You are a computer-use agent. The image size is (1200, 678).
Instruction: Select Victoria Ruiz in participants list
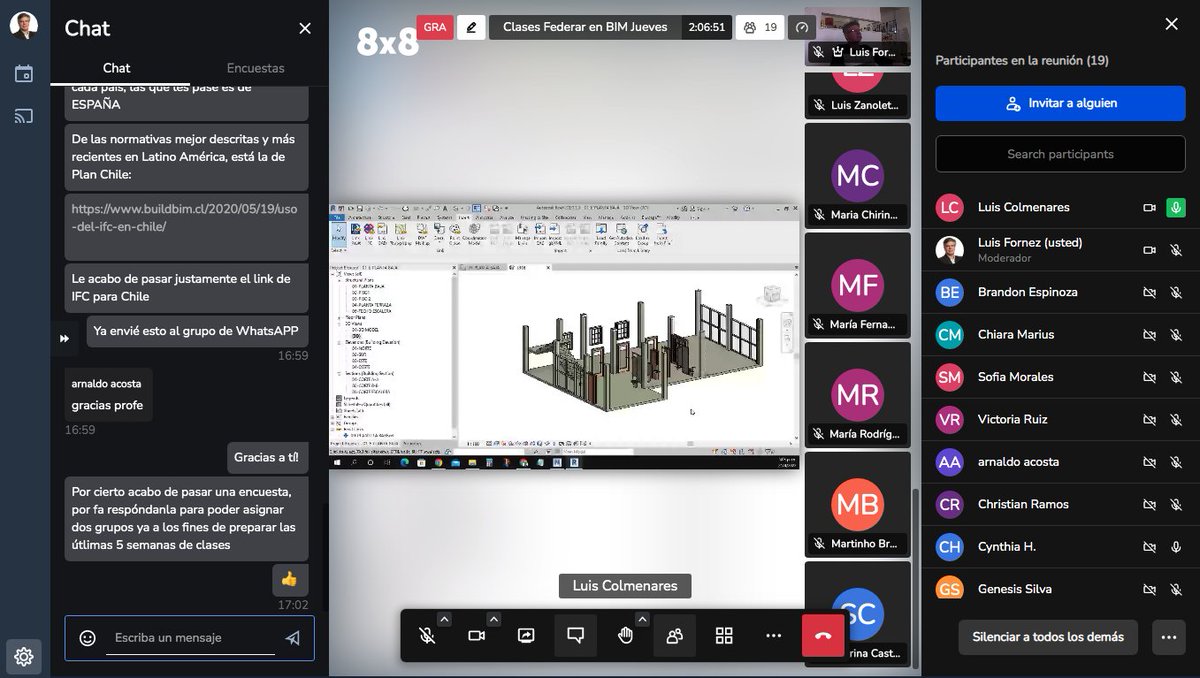pyautogui.click(x=1061, y=419)
